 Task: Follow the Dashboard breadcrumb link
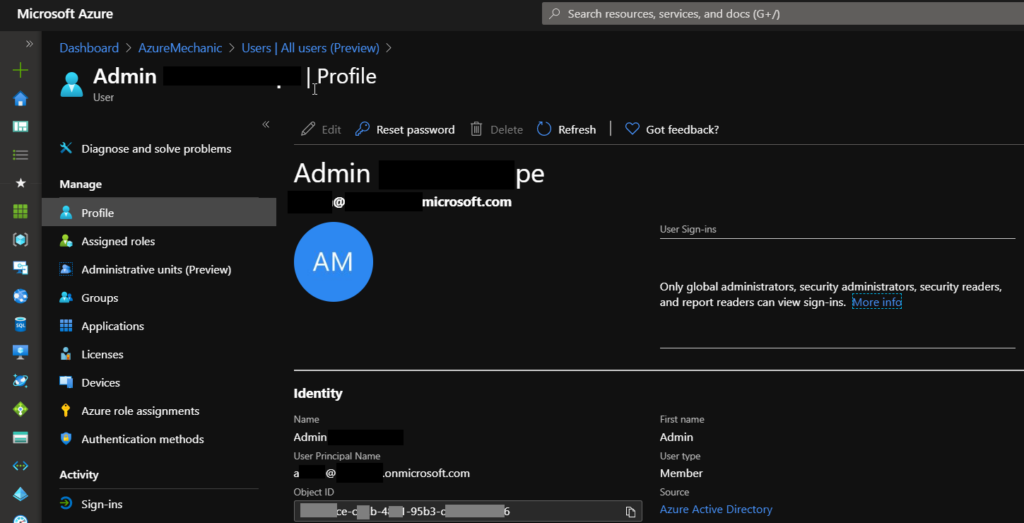tap(89, 48)
